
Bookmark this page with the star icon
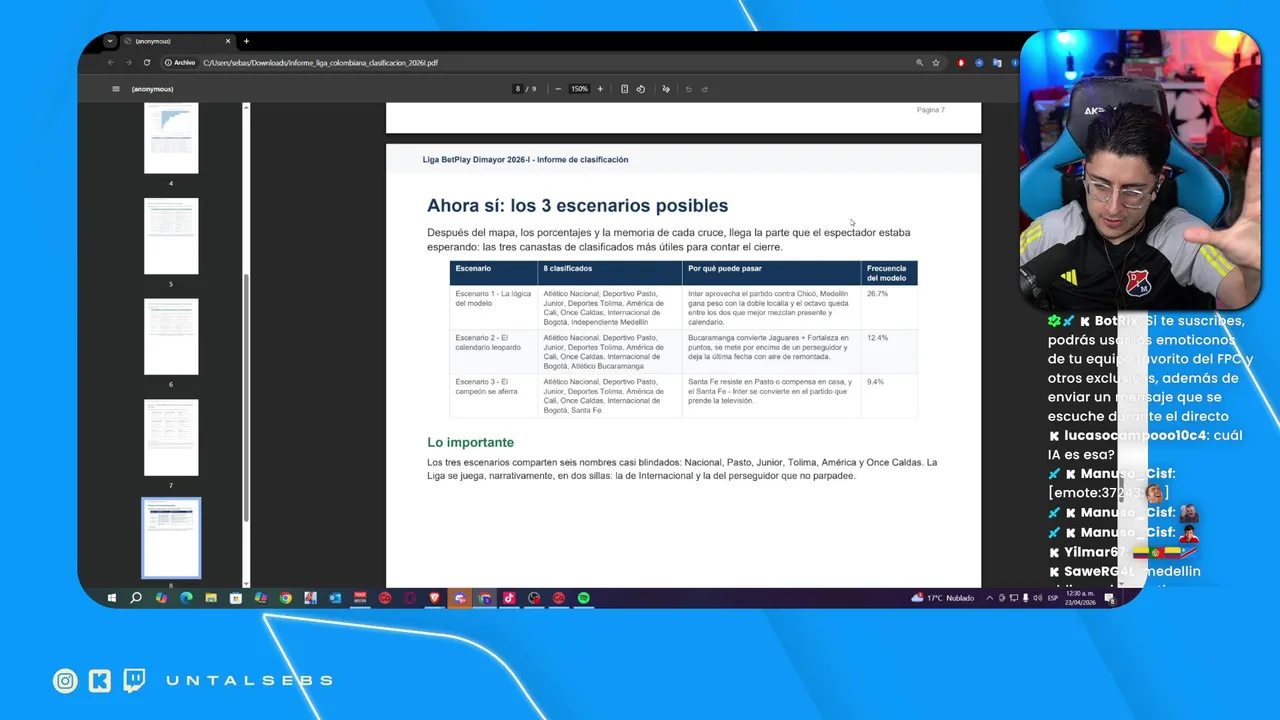[936, 62]
